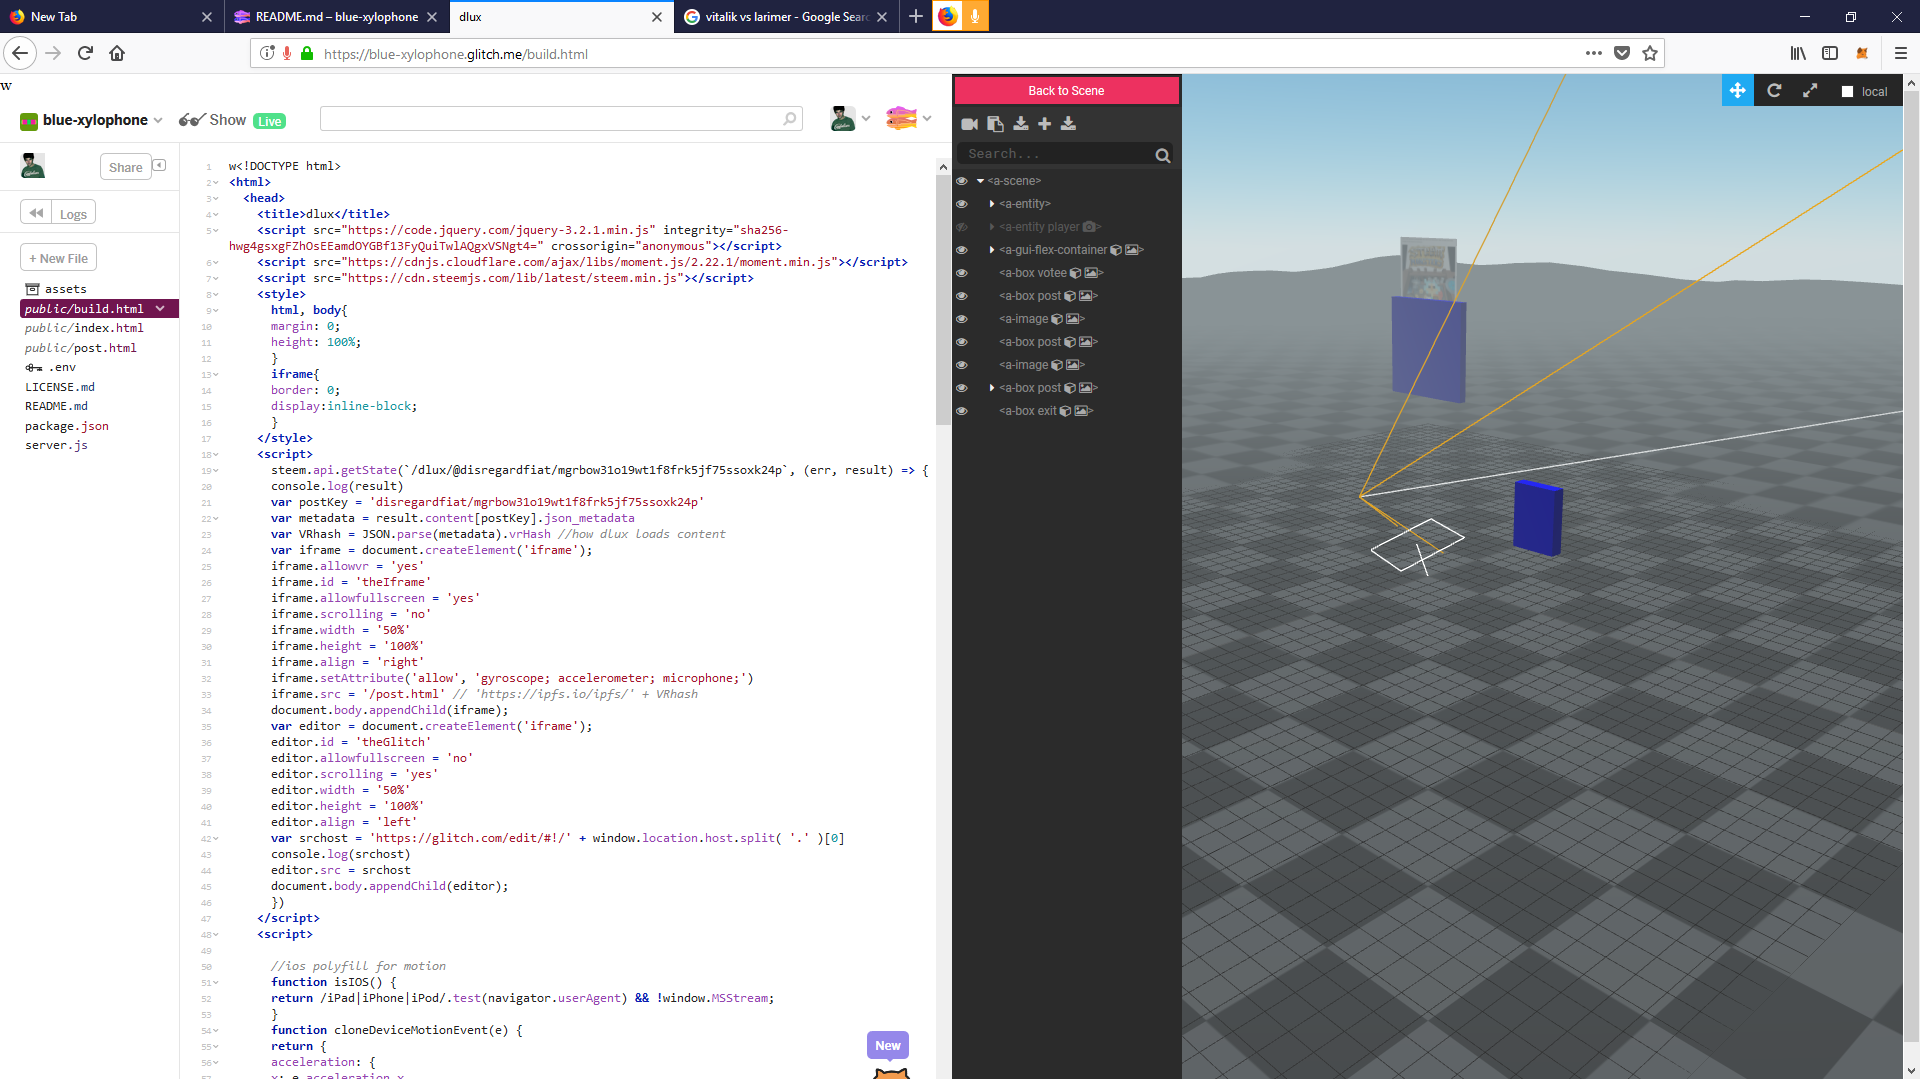This screenshot has height=1080, width=1920.
Task: Click the mesh cube icon on a-box votee
Action: coord(1075,273)
